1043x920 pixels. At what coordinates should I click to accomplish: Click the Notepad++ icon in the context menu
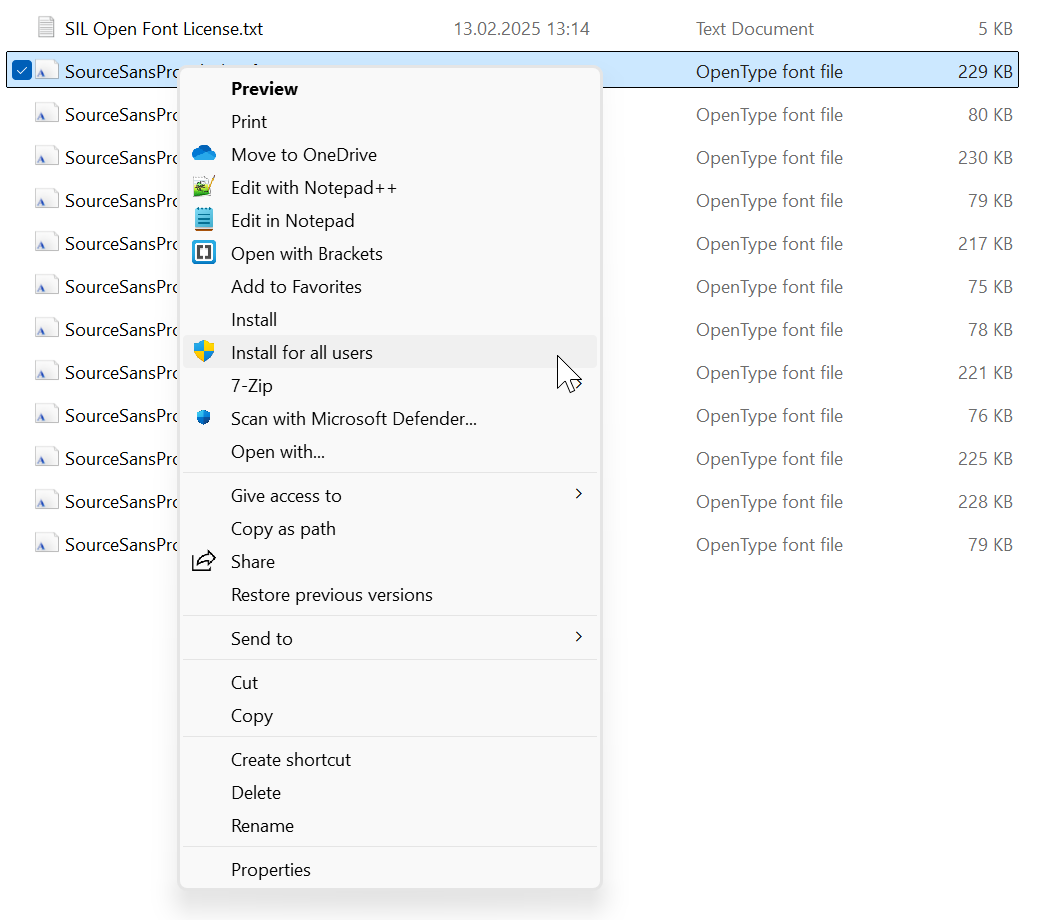click(204, 187)
